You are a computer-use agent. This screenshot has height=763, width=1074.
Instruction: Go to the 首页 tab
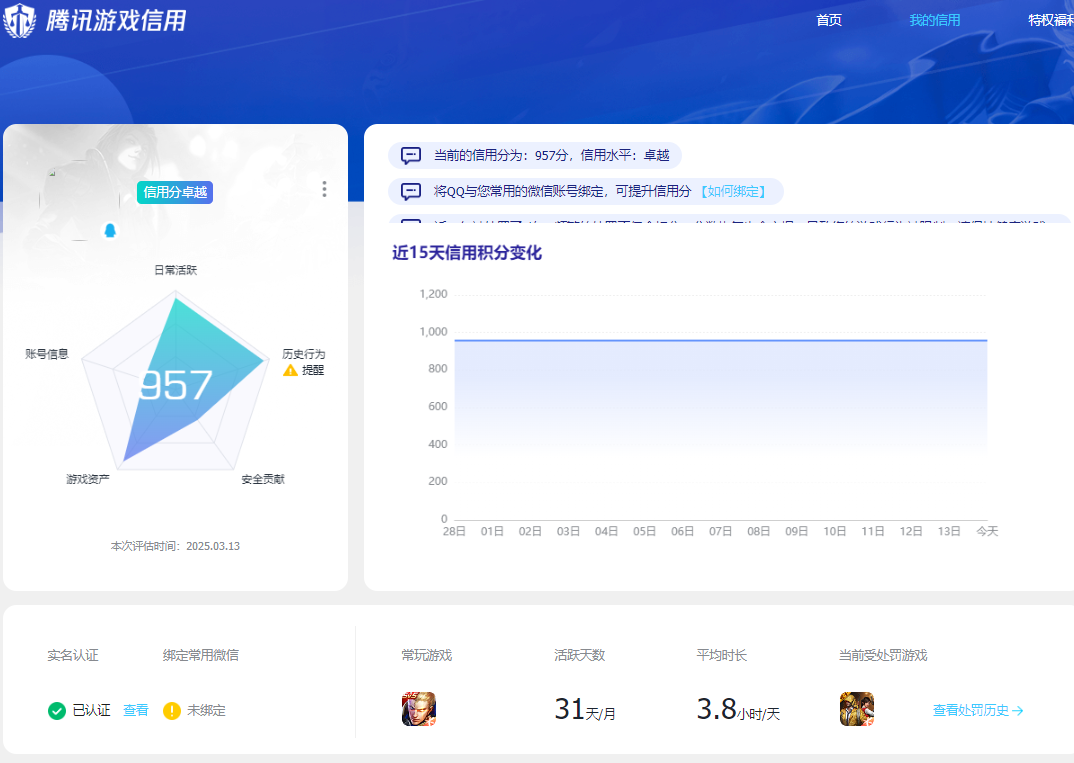pos(829,21)
